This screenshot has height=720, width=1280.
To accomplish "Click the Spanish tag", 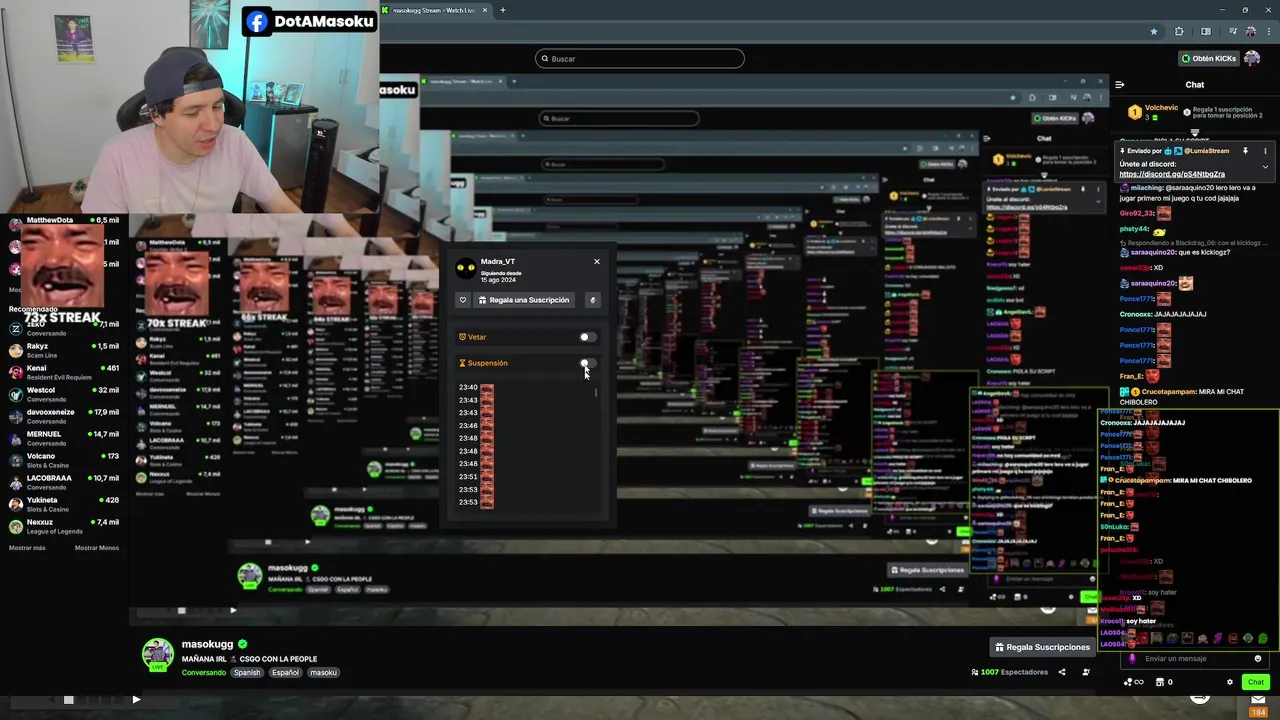I will click(247, 673).
